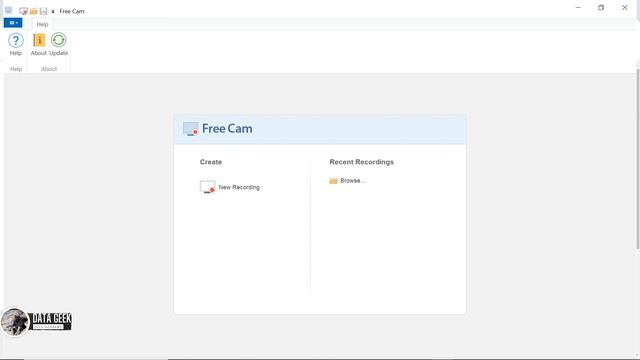Viewport: 640px width, 360px height.
Task: Open the Help ribbon button
Action: tap(16, 44)
